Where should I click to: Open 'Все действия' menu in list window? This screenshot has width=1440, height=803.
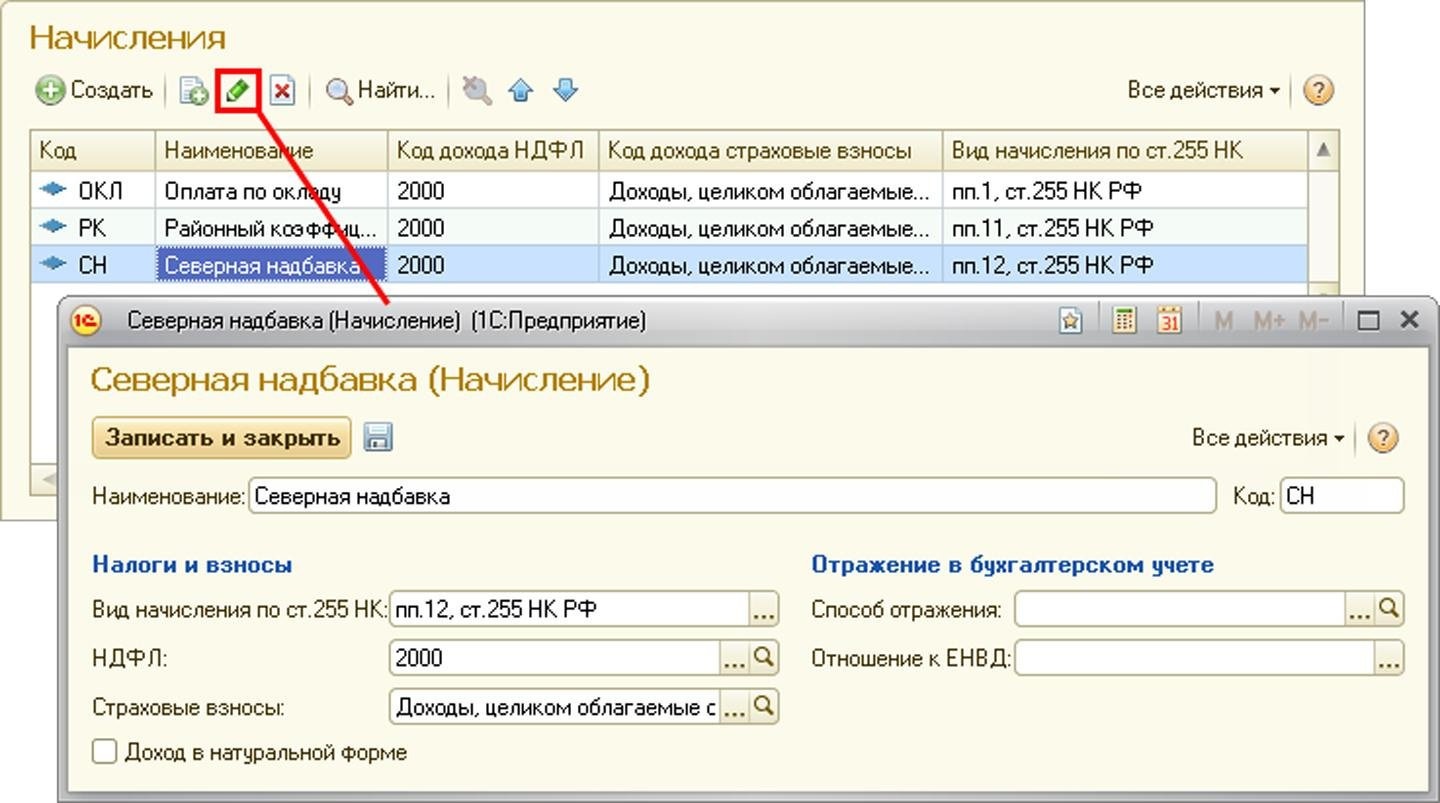pyautogui.click(x=1203, y=91)
